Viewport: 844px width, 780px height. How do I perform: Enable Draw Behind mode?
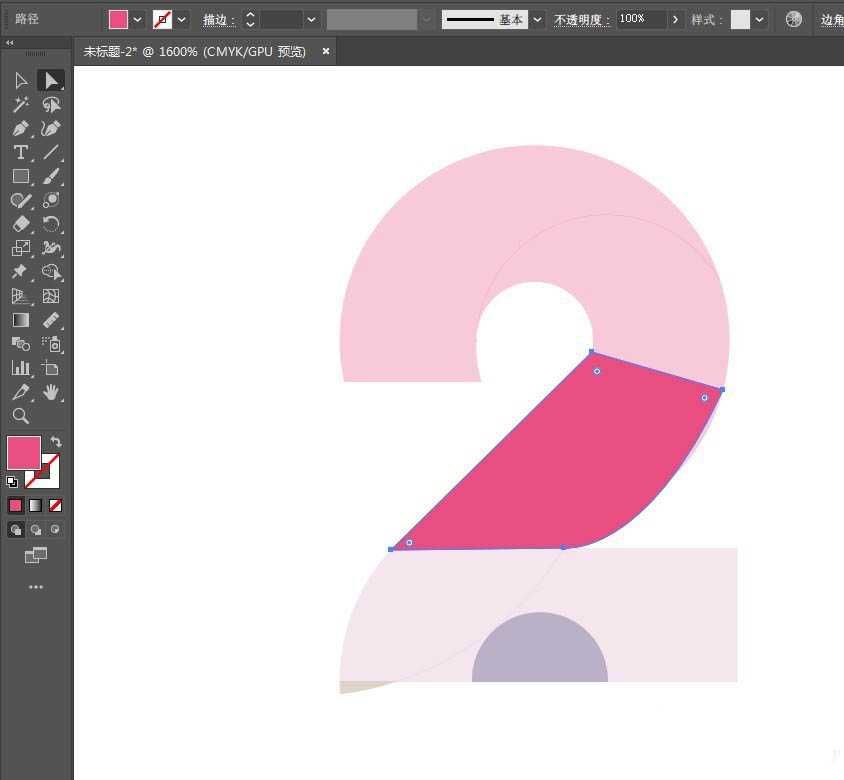(36, 530)
